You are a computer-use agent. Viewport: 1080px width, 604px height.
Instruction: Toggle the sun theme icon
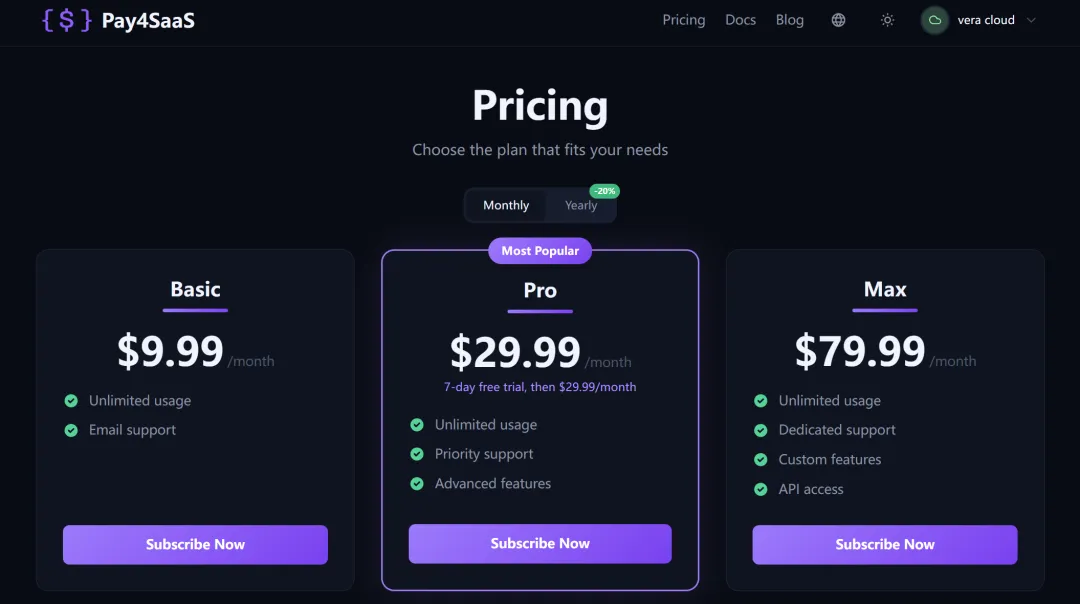coord(887,20)
